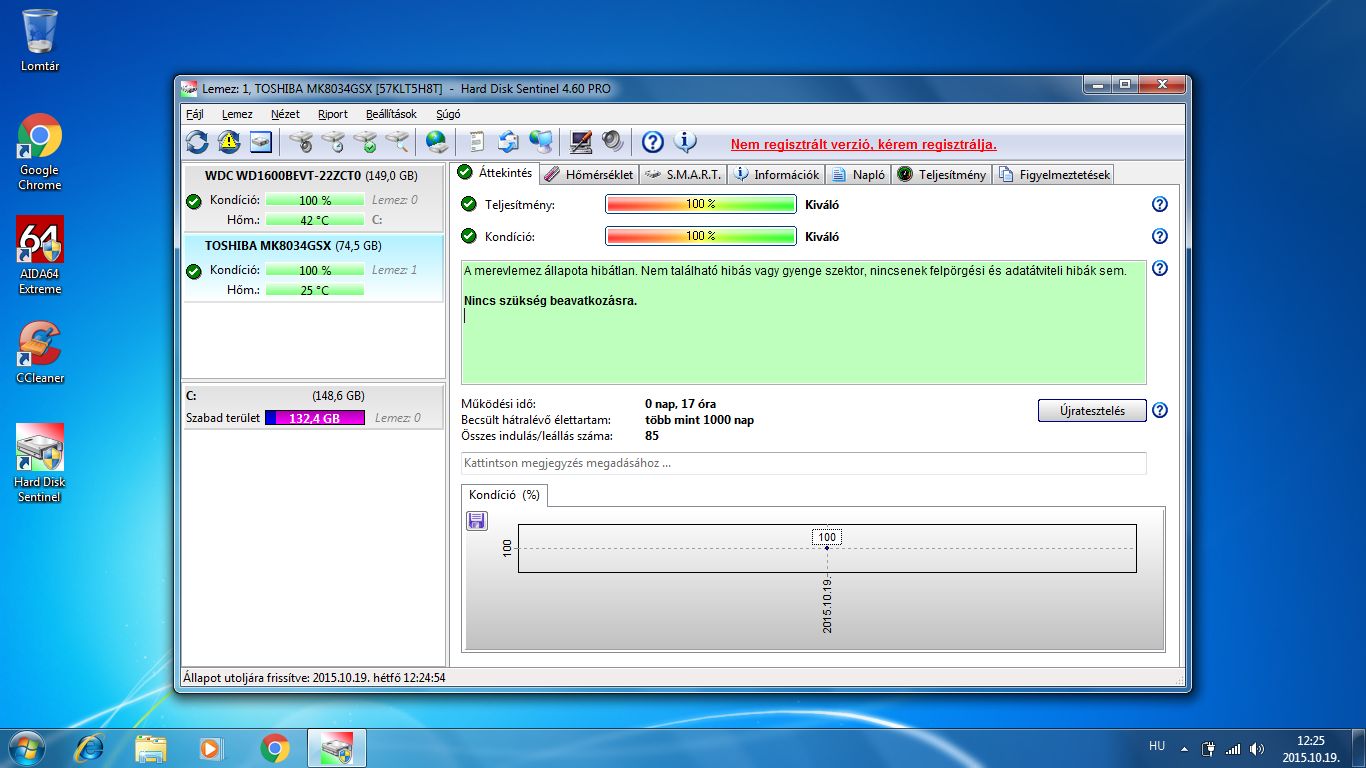1366x768 pixels.
Task: Open Google Chrome desktop shortcut
Action: (40, 152)
